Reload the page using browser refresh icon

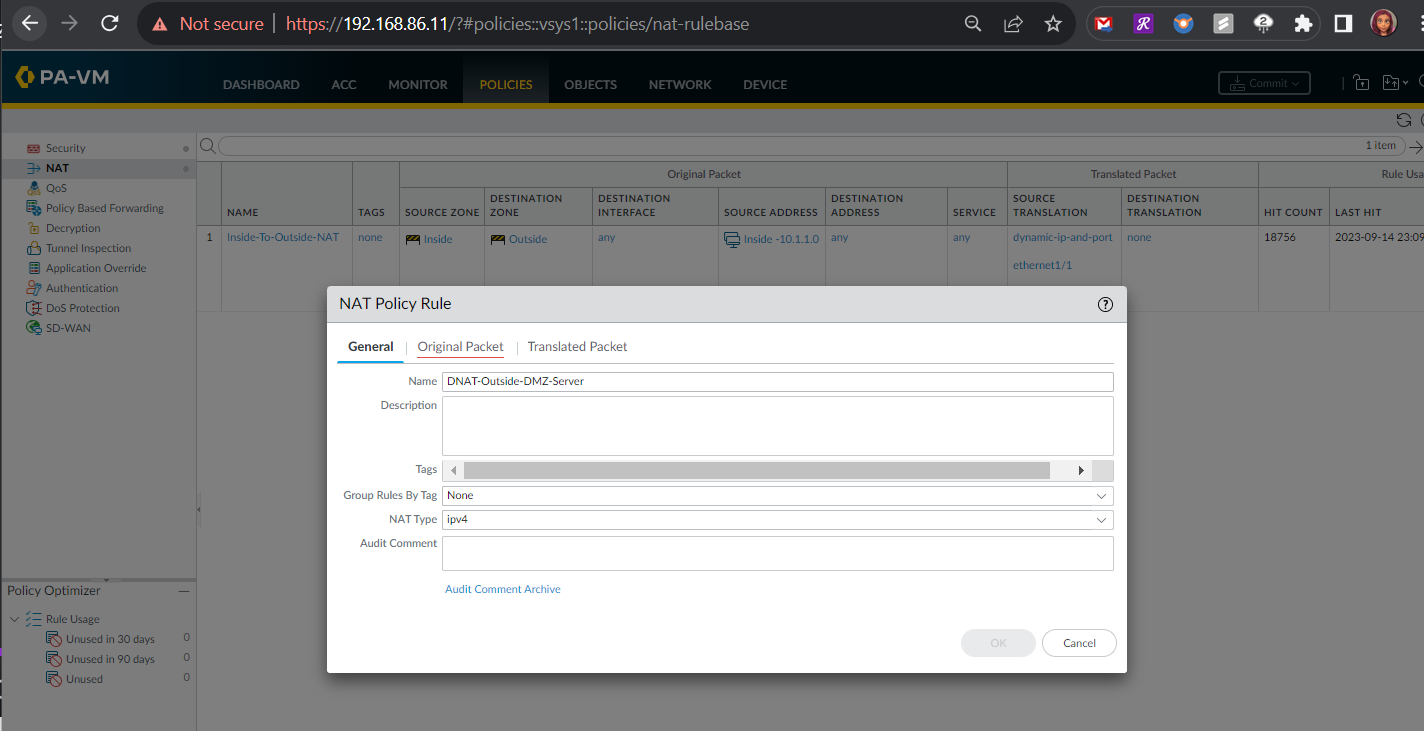pyautogui.click(x=110, y=23)
